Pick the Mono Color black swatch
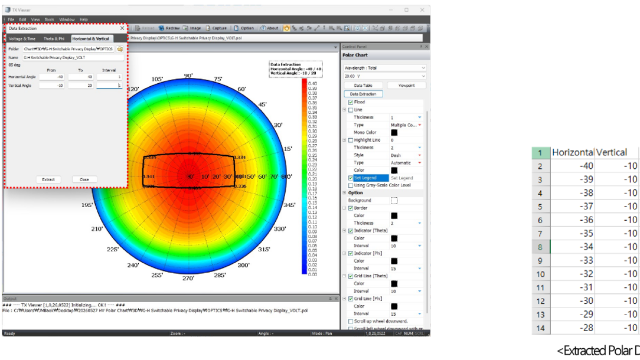 point(394,133)
